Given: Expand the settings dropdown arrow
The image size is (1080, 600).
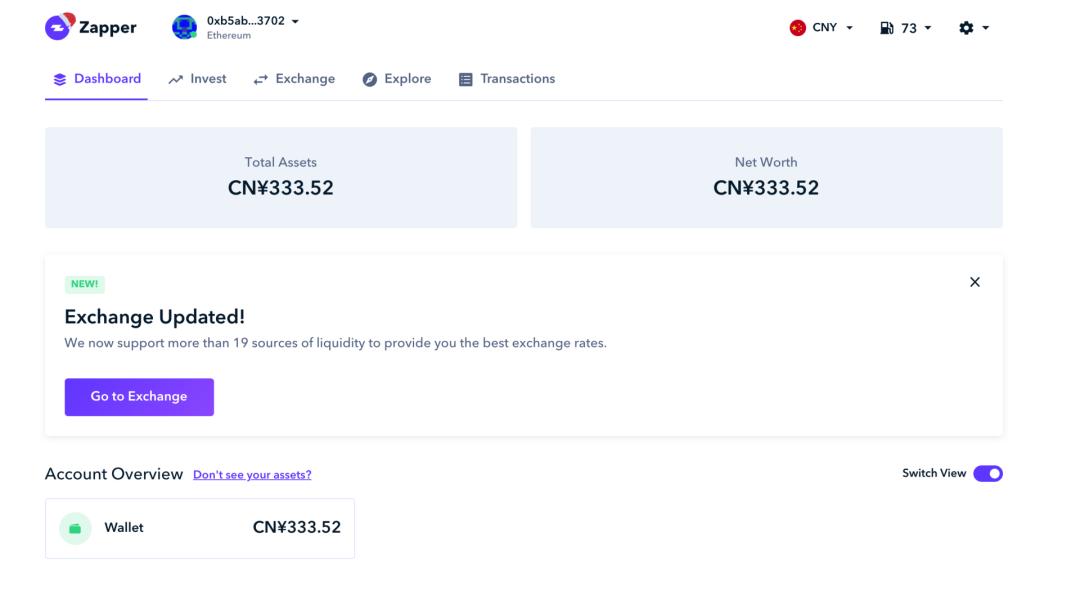Looking at the screenshot, I should coord(986,28).
